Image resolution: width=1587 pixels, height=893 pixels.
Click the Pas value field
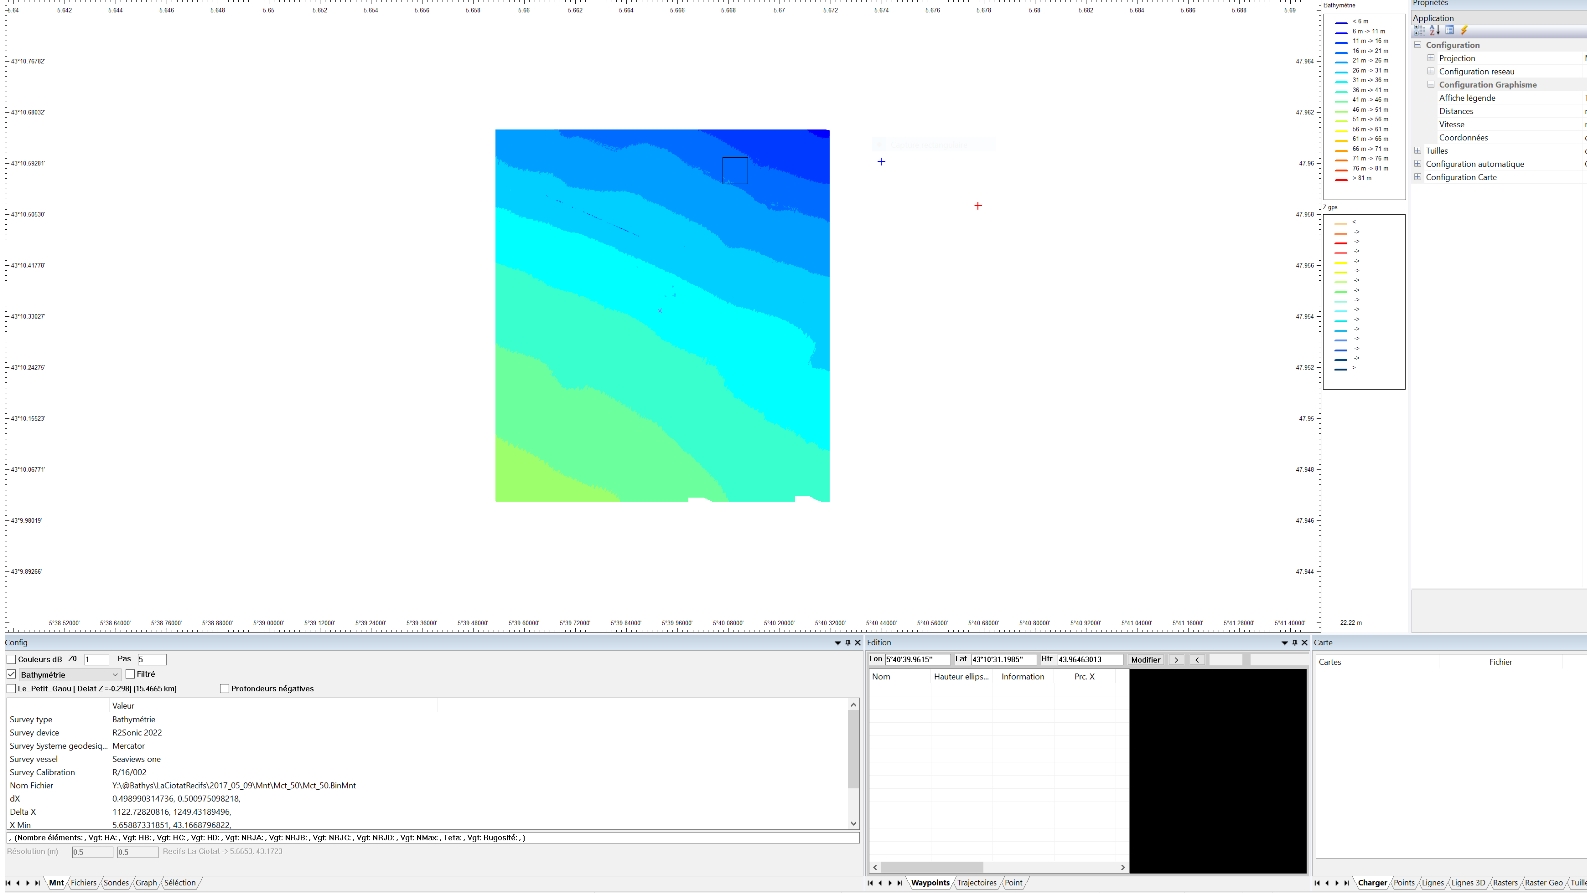pos(151,660)
